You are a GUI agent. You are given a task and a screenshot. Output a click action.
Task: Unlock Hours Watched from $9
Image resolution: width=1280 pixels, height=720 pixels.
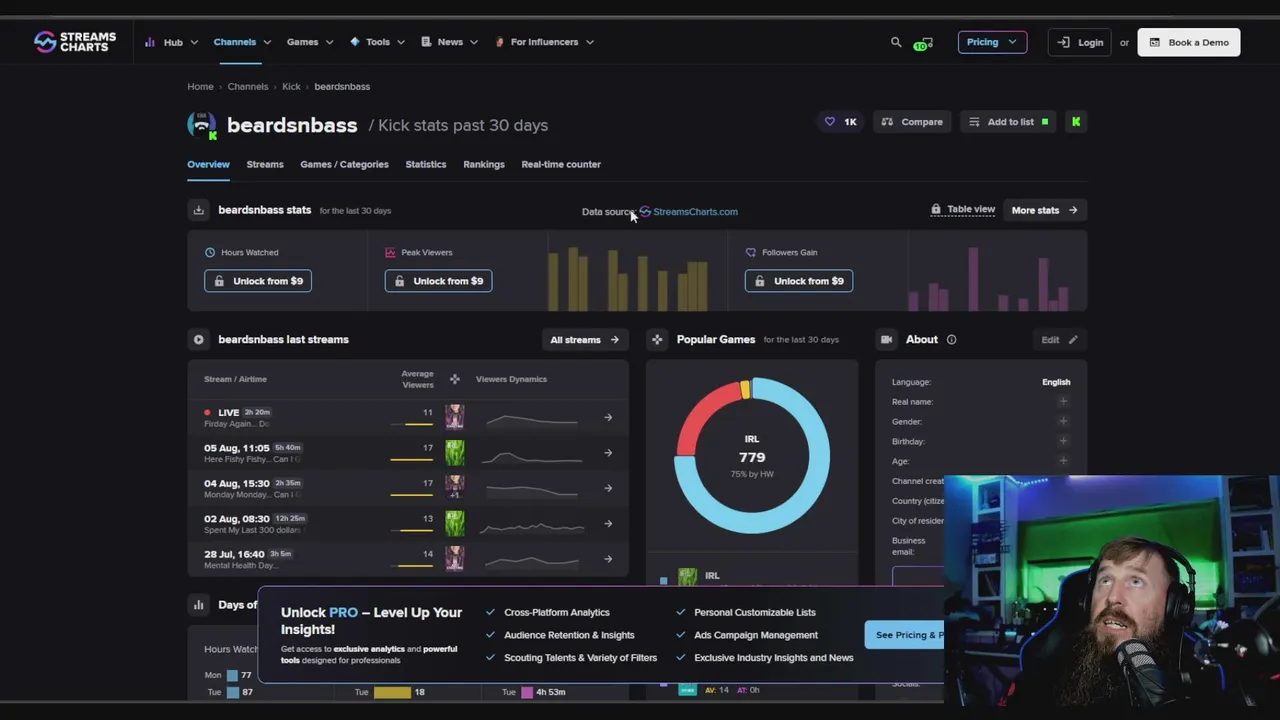coord(258,281)
